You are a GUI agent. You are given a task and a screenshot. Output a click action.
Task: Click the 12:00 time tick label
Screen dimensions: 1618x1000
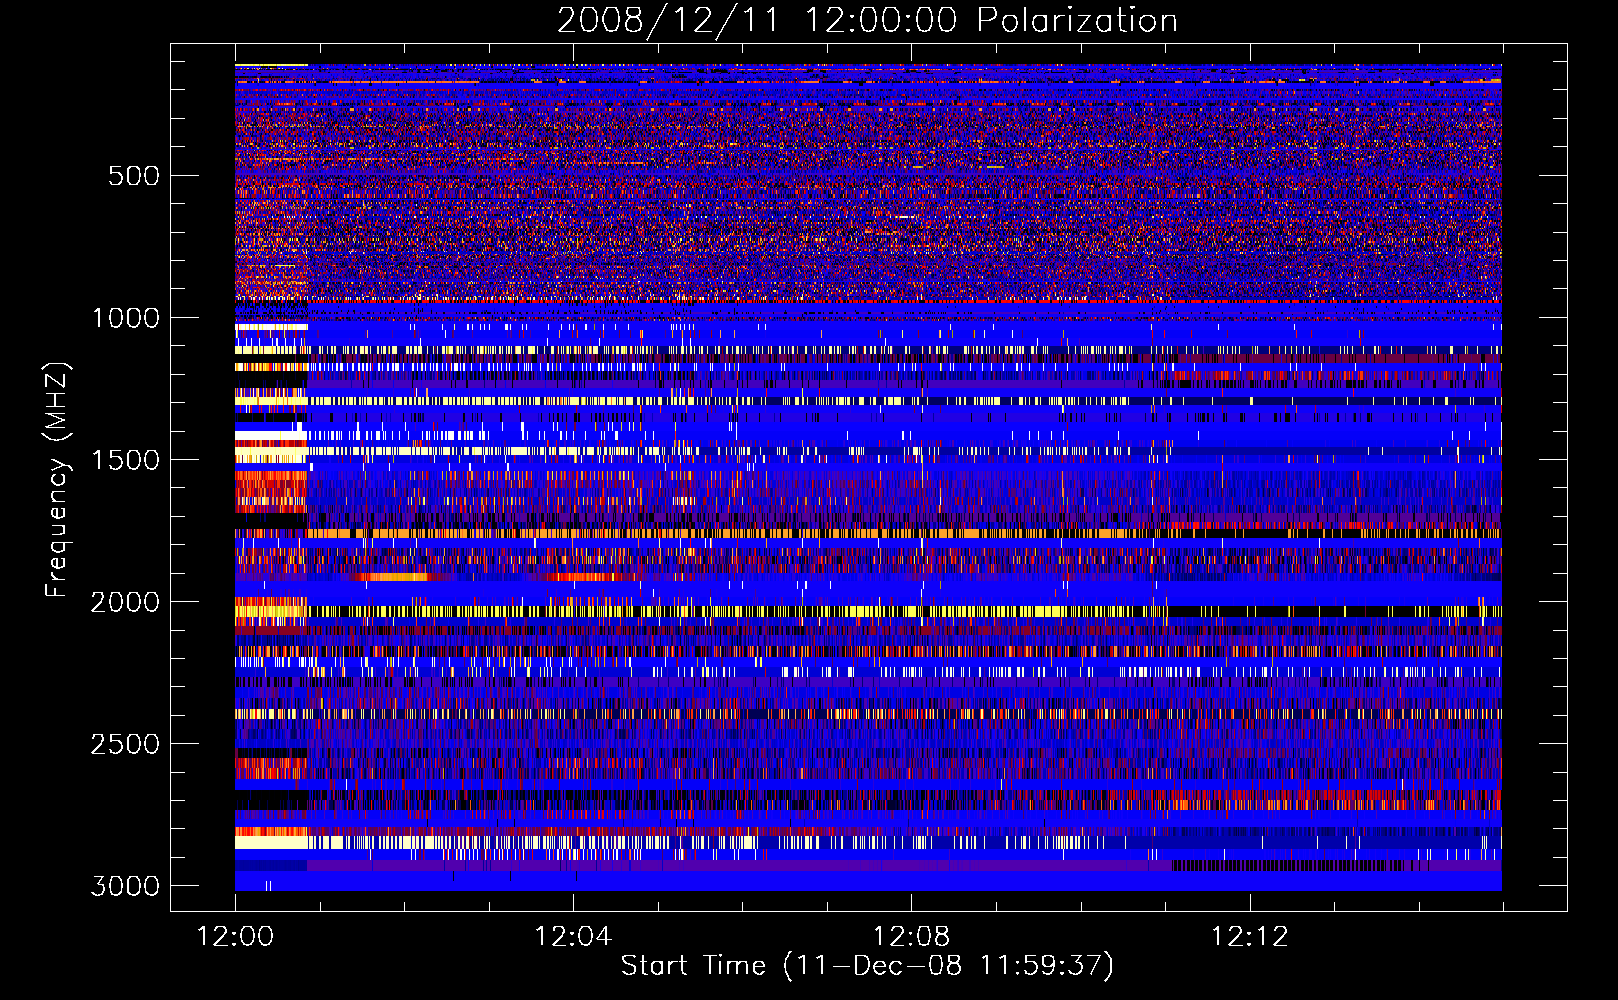tap(235, 937)
